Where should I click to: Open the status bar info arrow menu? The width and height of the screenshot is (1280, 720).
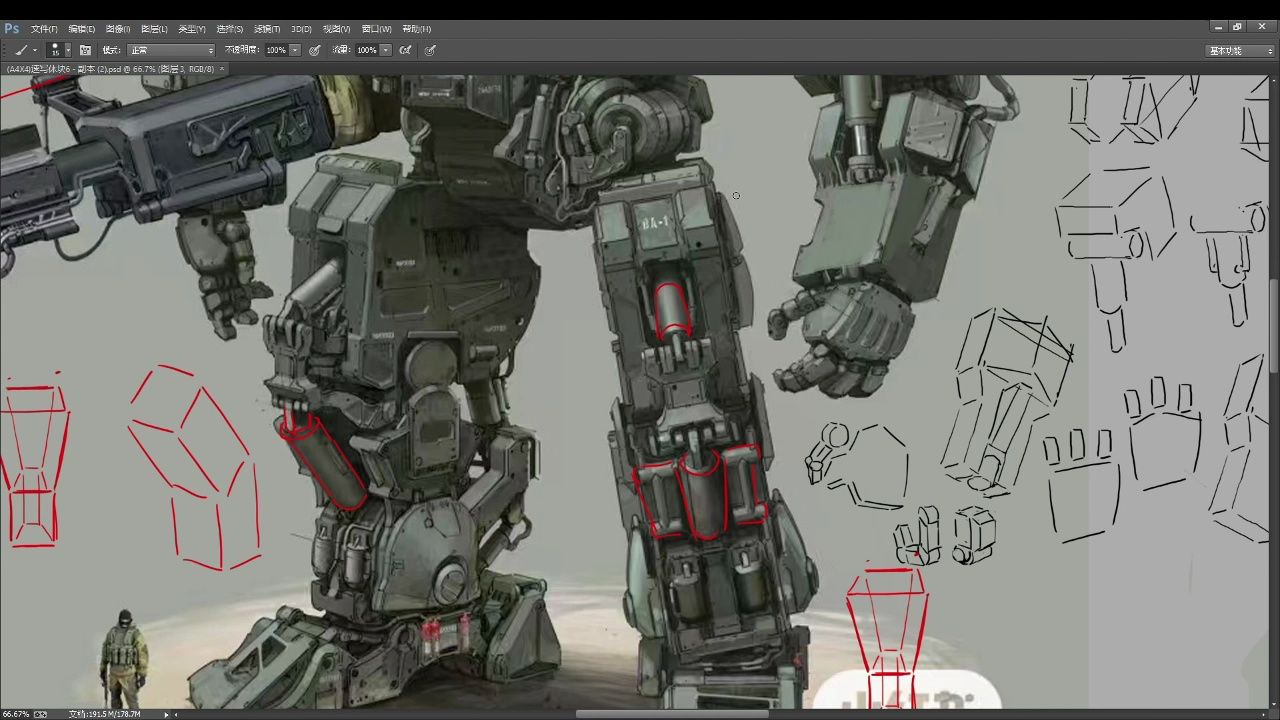click(166, 714)
